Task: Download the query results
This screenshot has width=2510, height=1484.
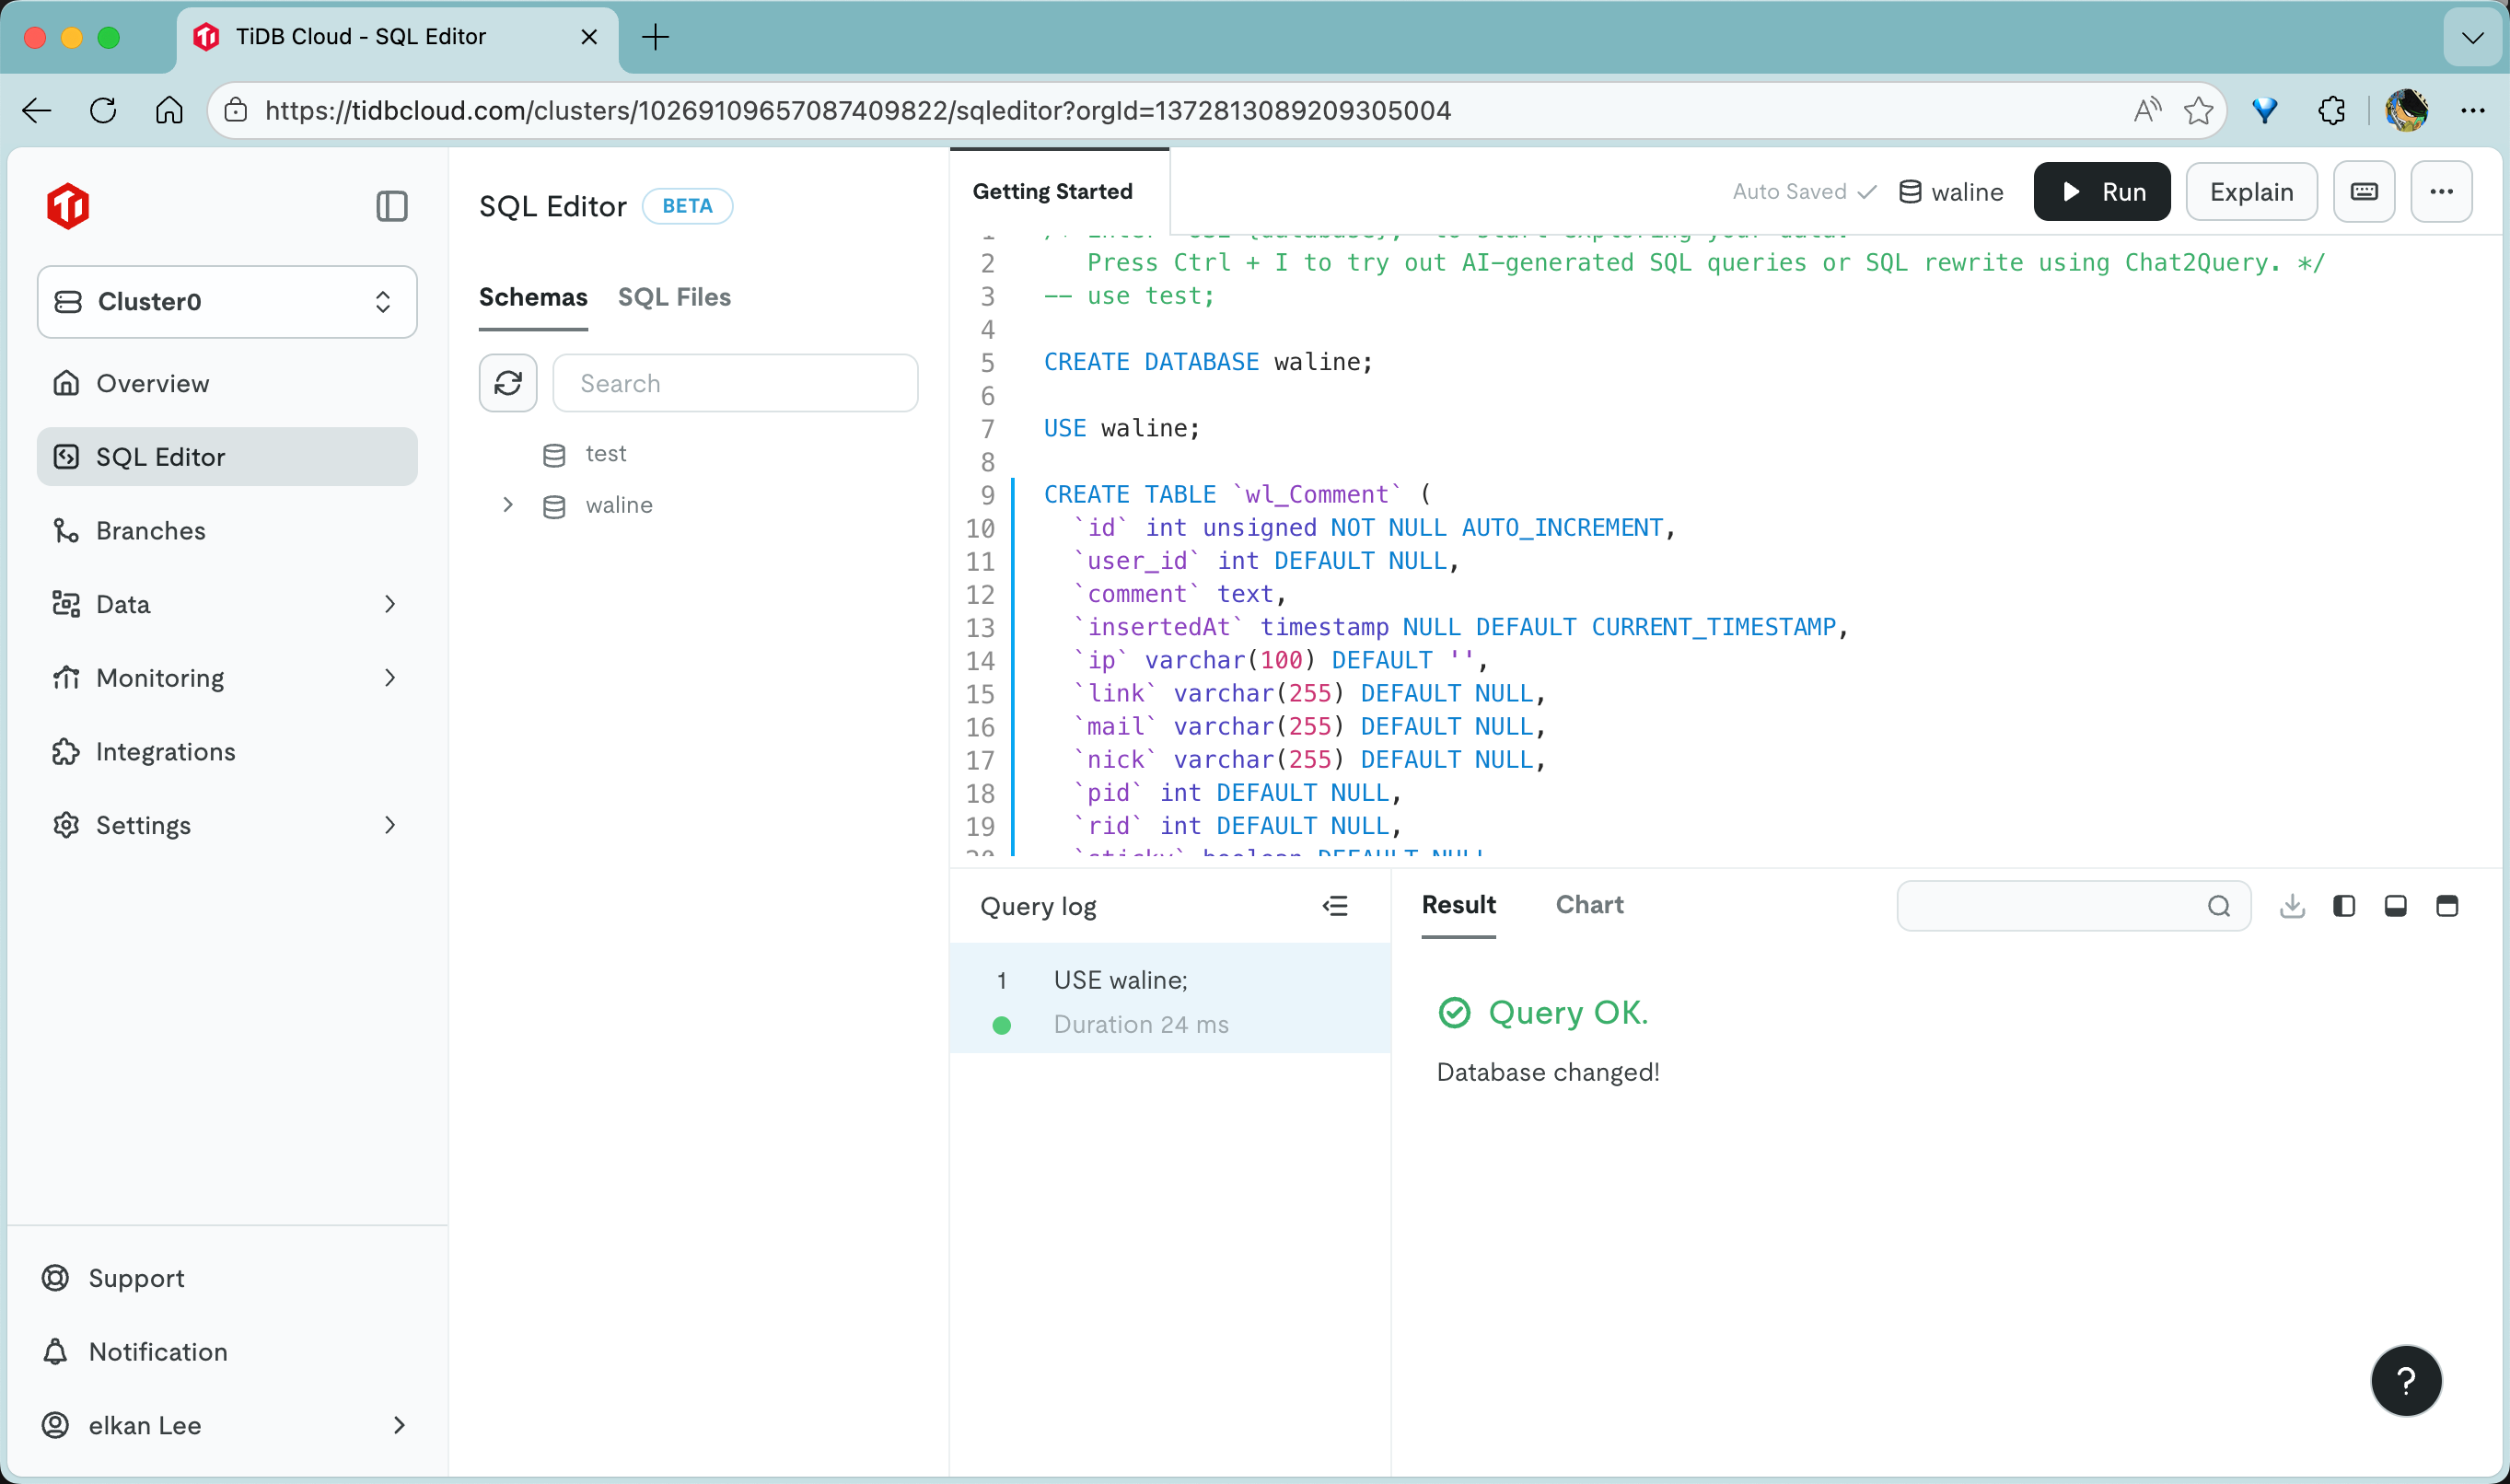Action: pyautogui.click(x=2292, y=906)
